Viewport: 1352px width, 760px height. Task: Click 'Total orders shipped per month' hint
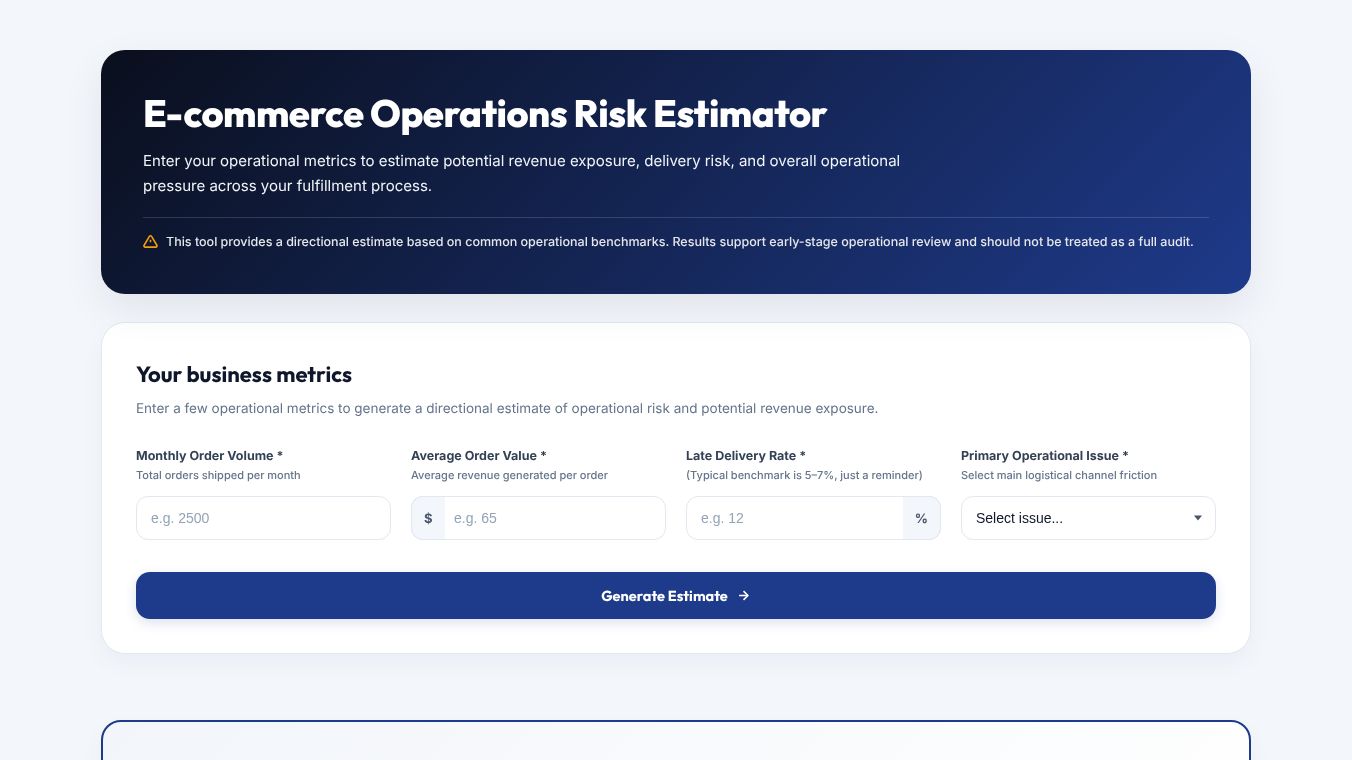[x=218, y=475]
